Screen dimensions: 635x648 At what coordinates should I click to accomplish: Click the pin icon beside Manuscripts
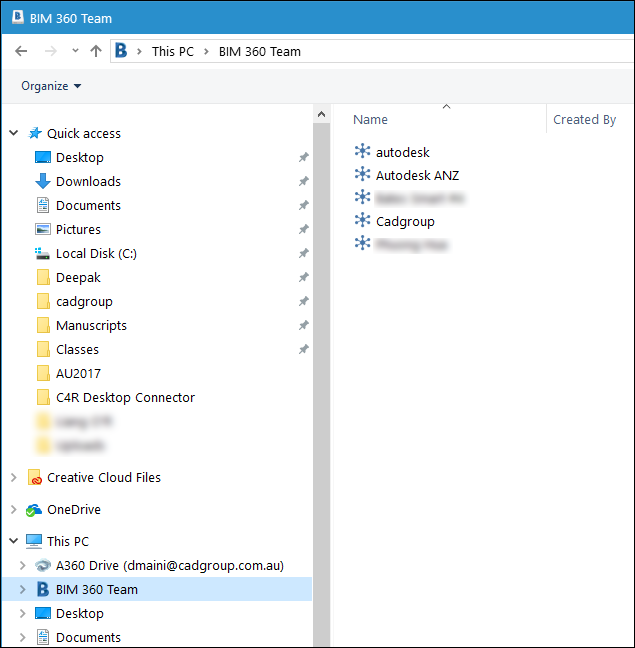(x=304, y=326)
